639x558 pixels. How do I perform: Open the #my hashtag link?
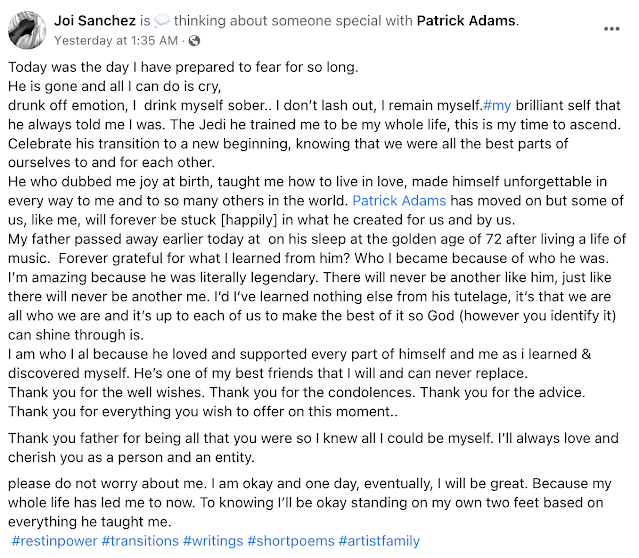497,105
